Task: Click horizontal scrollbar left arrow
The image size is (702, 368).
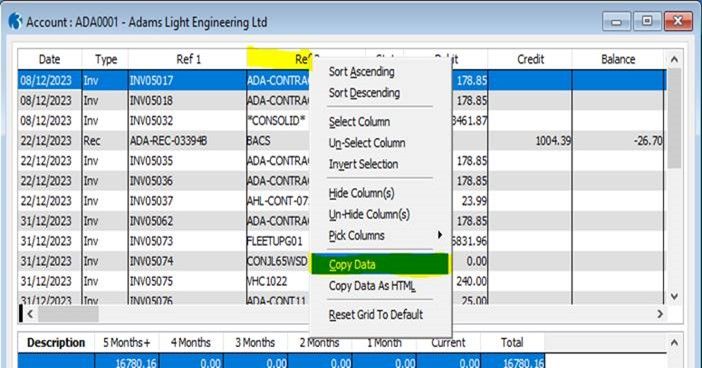Action: coord(30,314)
